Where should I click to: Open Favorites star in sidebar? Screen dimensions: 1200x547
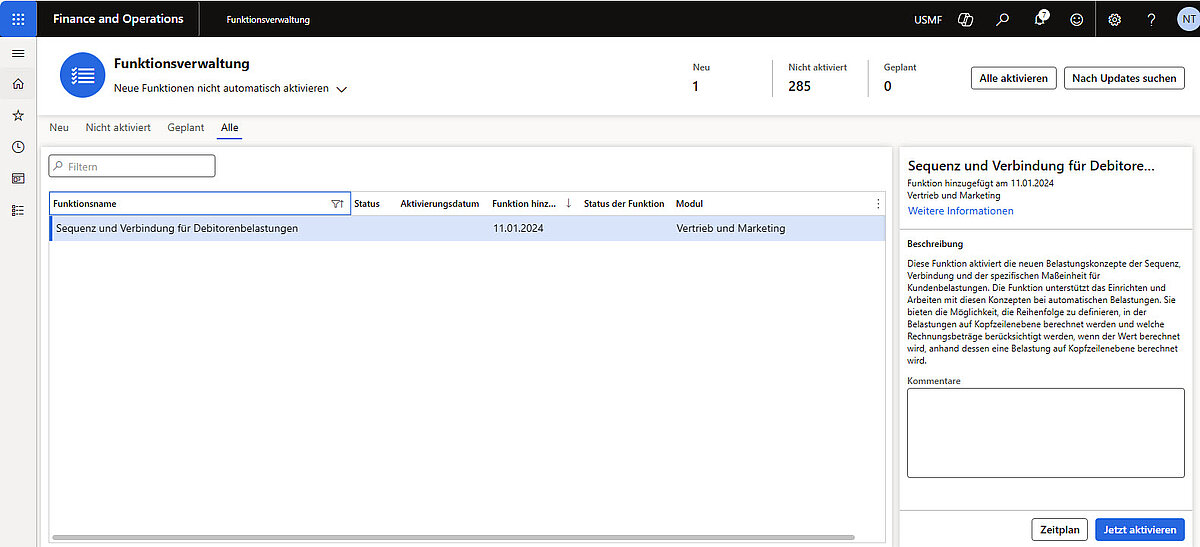tap(18, 116)
